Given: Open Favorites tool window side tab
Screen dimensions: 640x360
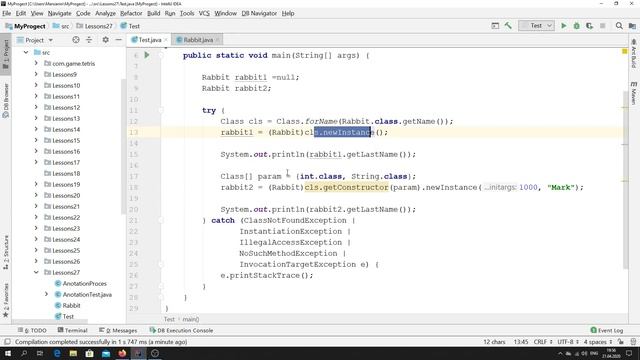Looking at the screenshot, I should point(6,300).
